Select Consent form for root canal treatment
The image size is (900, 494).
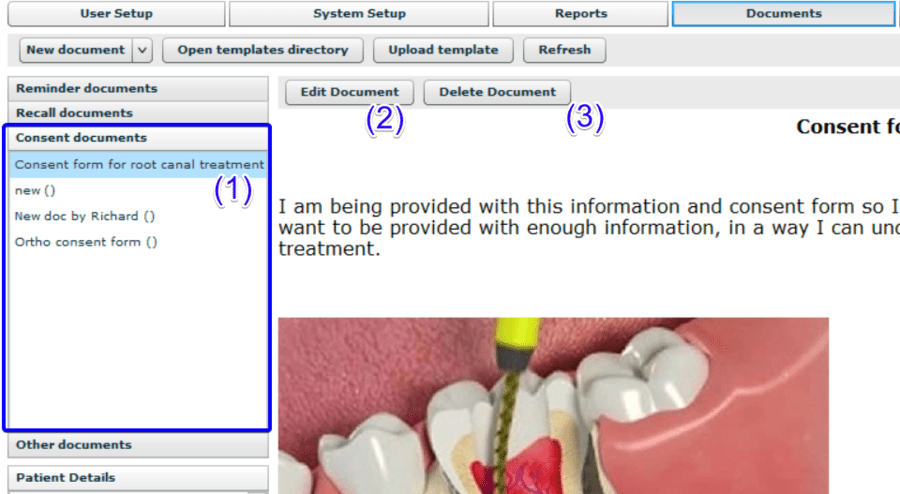coord(139,164)
